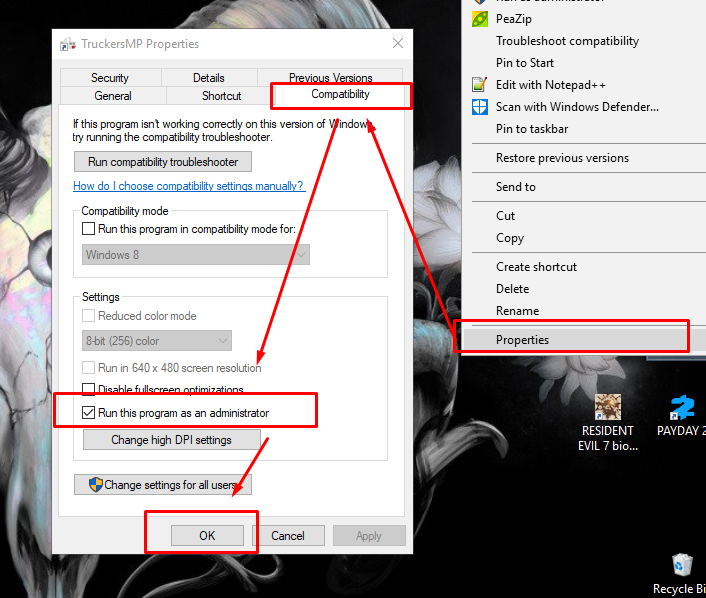The height and width of the screenshot is (598, 706).
Task: Switch to the General tab
Action: pyautogui.click(x=113, y=96)
